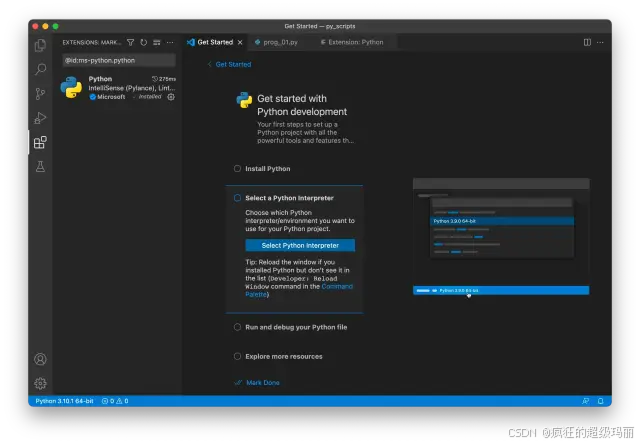Toggle the Install Python step circle
This screenshot has height=444, width=640.
(237, 169)
